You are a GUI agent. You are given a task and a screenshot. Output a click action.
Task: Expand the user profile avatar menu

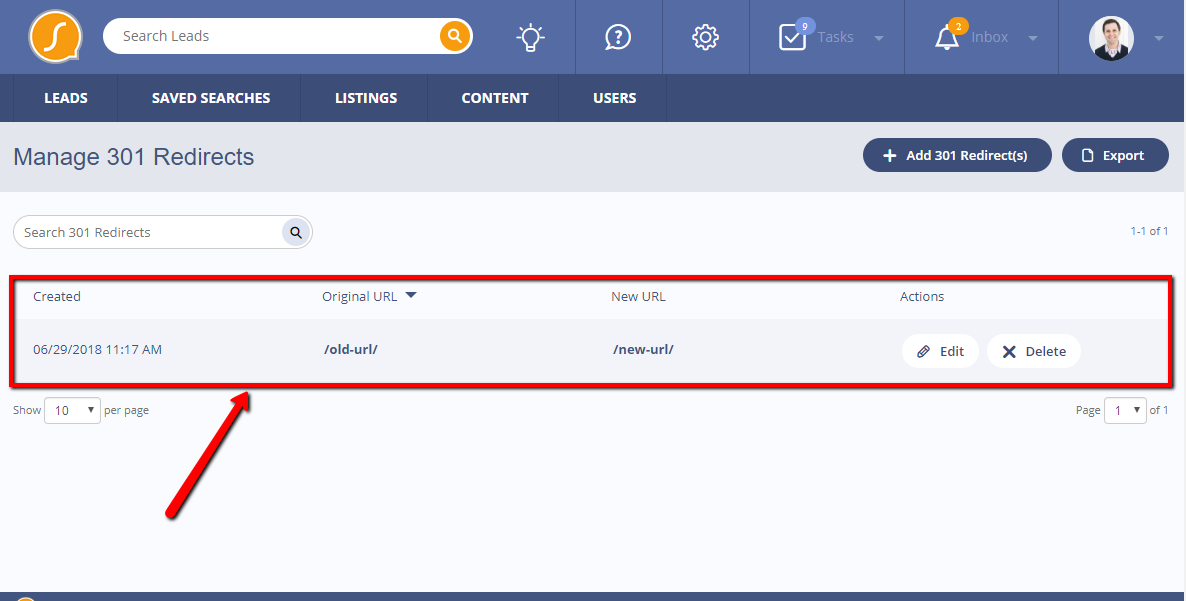coord(1111,38)
